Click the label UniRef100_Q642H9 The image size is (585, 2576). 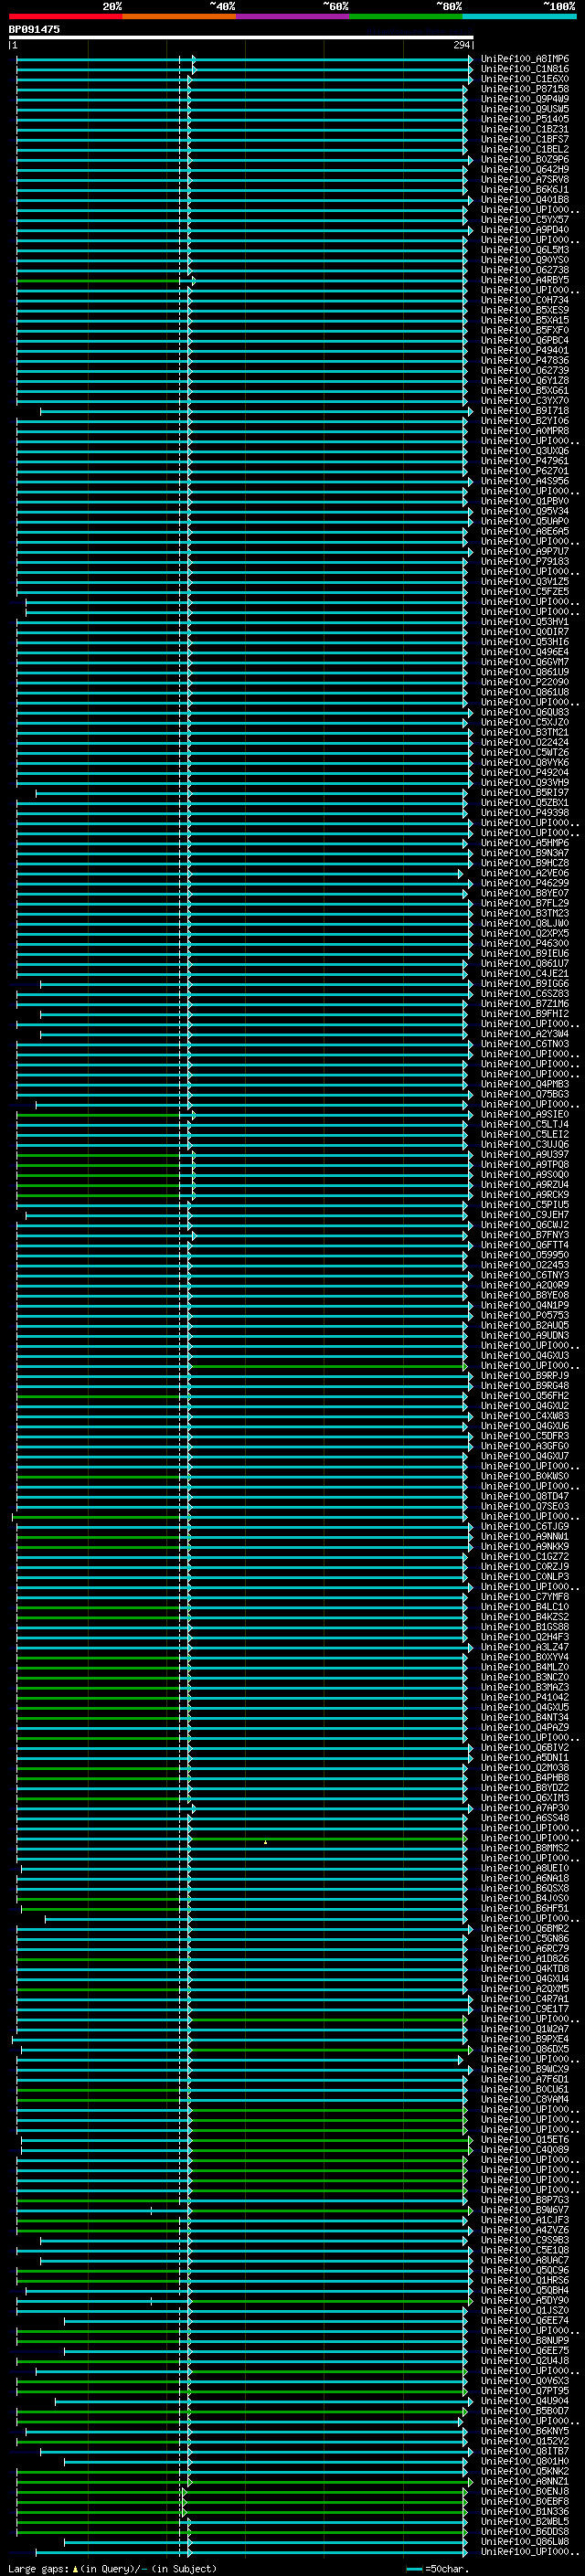pos(525,169)
